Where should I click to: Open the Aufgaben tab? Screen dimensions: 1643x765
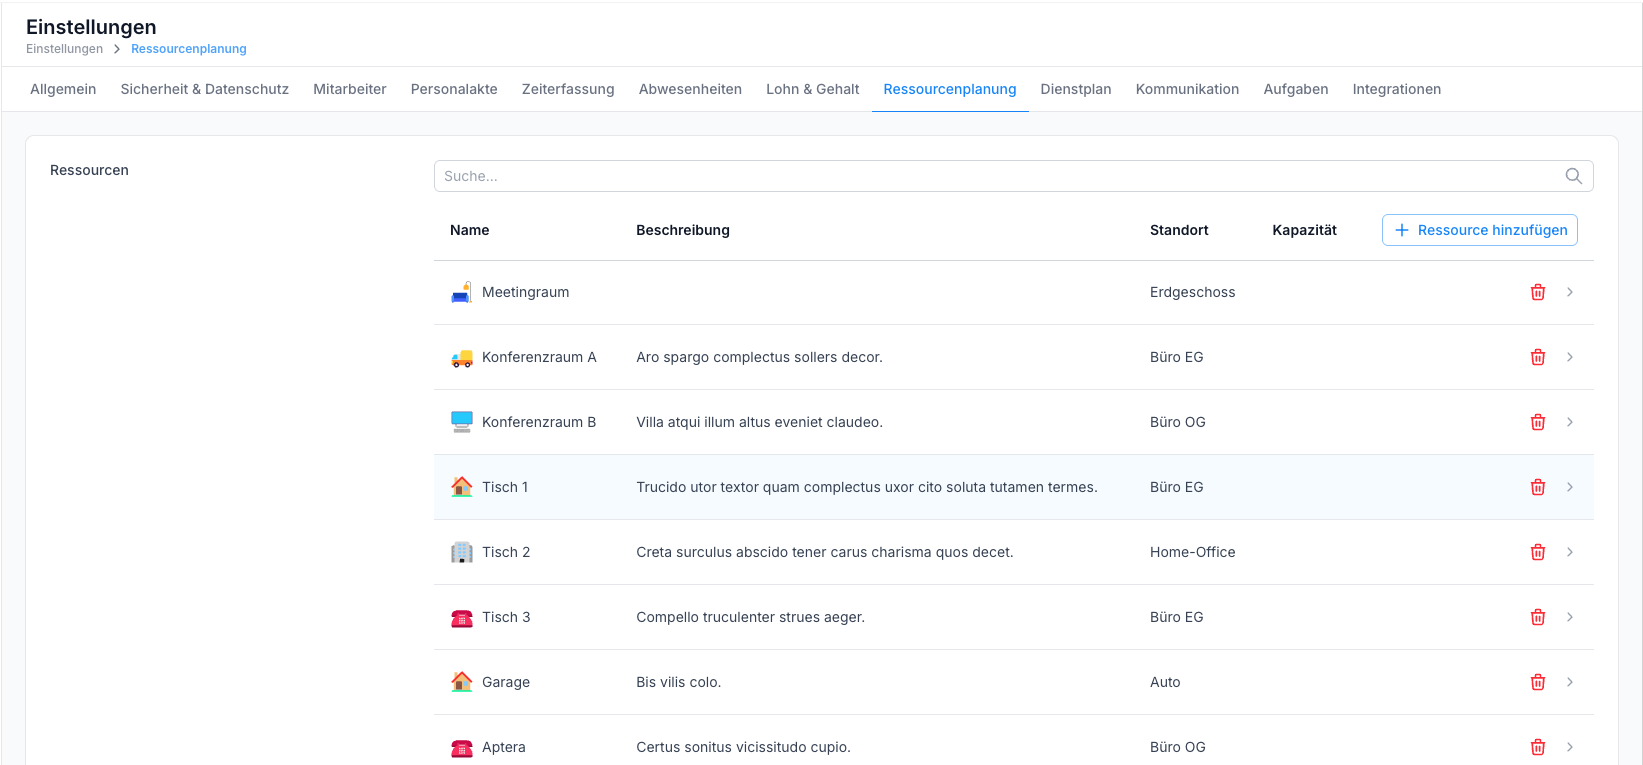click(1296, 89)
